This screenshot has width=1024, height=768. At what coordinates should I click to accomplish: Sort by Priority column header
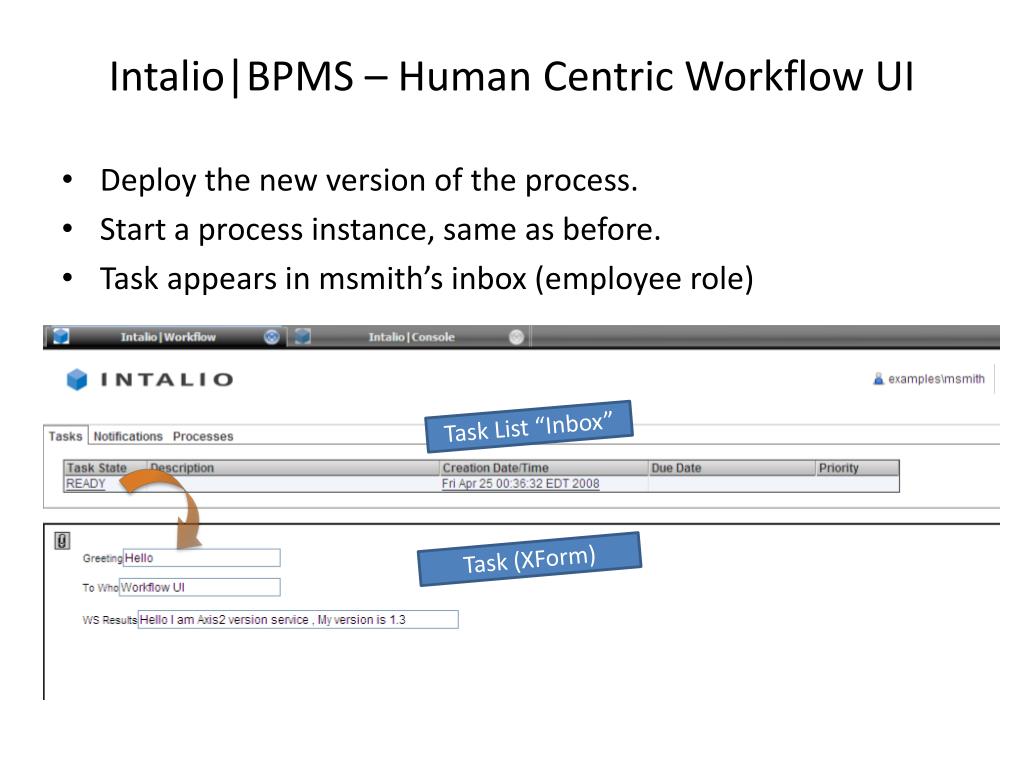[x=857, y=468]
